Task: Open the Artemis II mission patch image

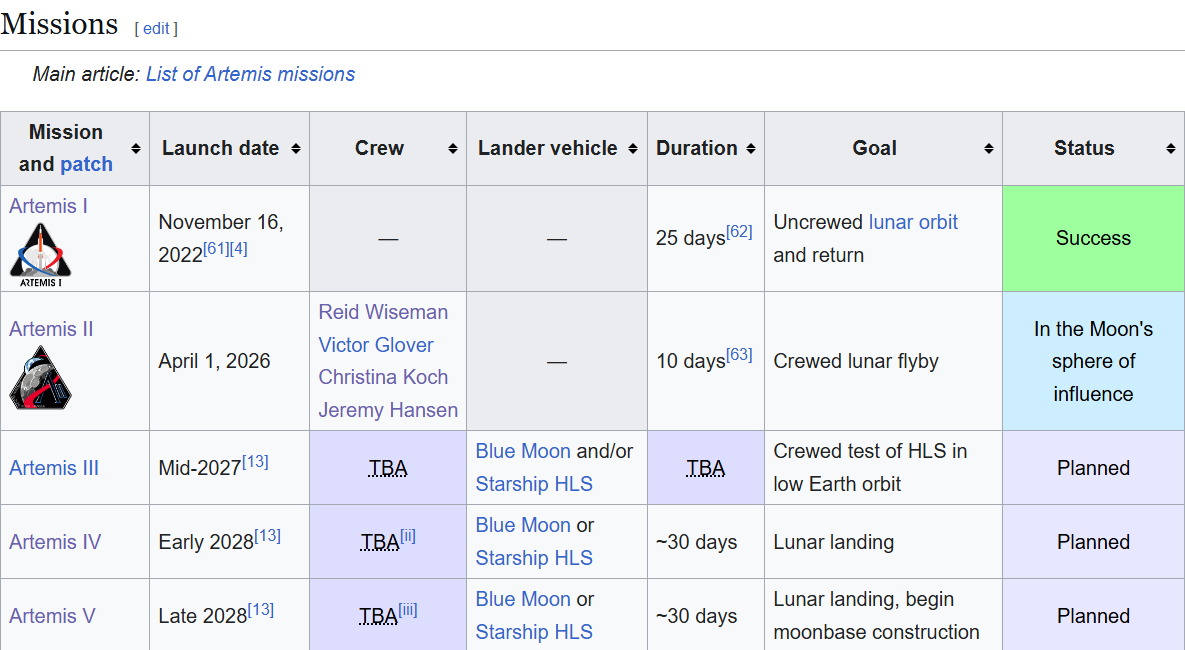Action: (41, 378)
